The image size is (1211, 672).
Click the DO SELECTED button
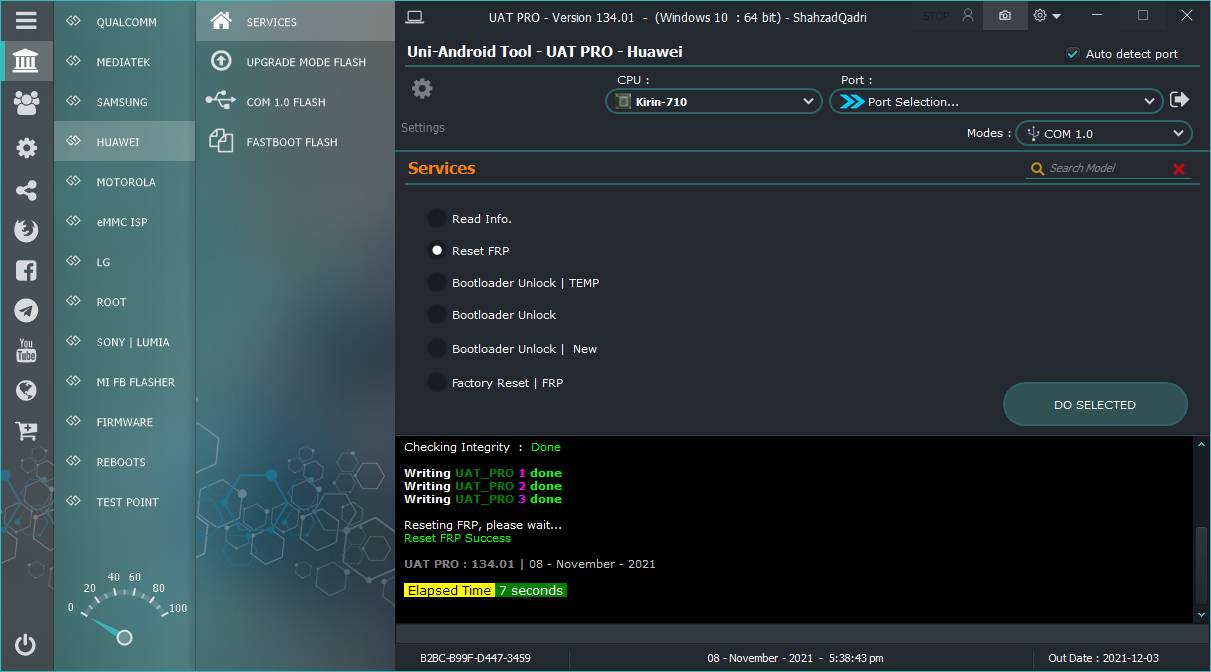click(1095, 405)
